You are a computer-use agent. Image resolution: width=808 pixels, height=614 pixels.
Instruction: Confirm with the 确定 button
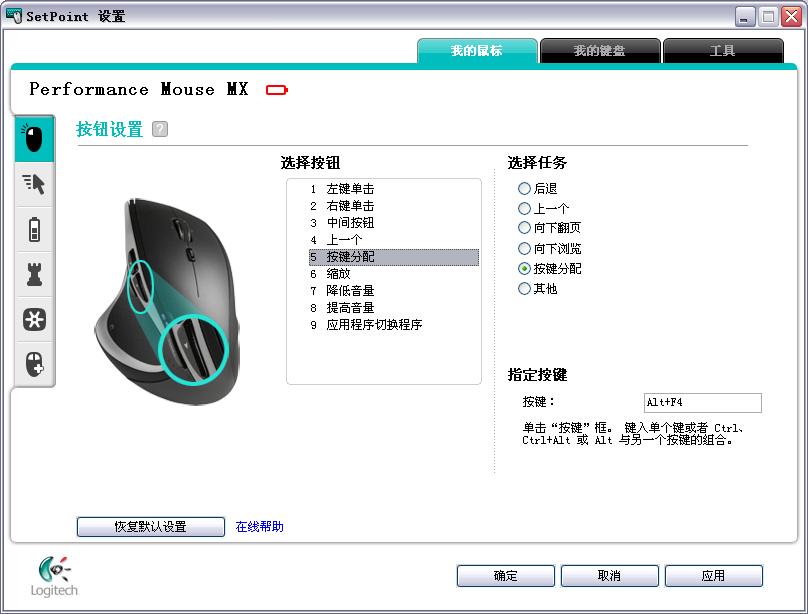(x=506, y=575)
